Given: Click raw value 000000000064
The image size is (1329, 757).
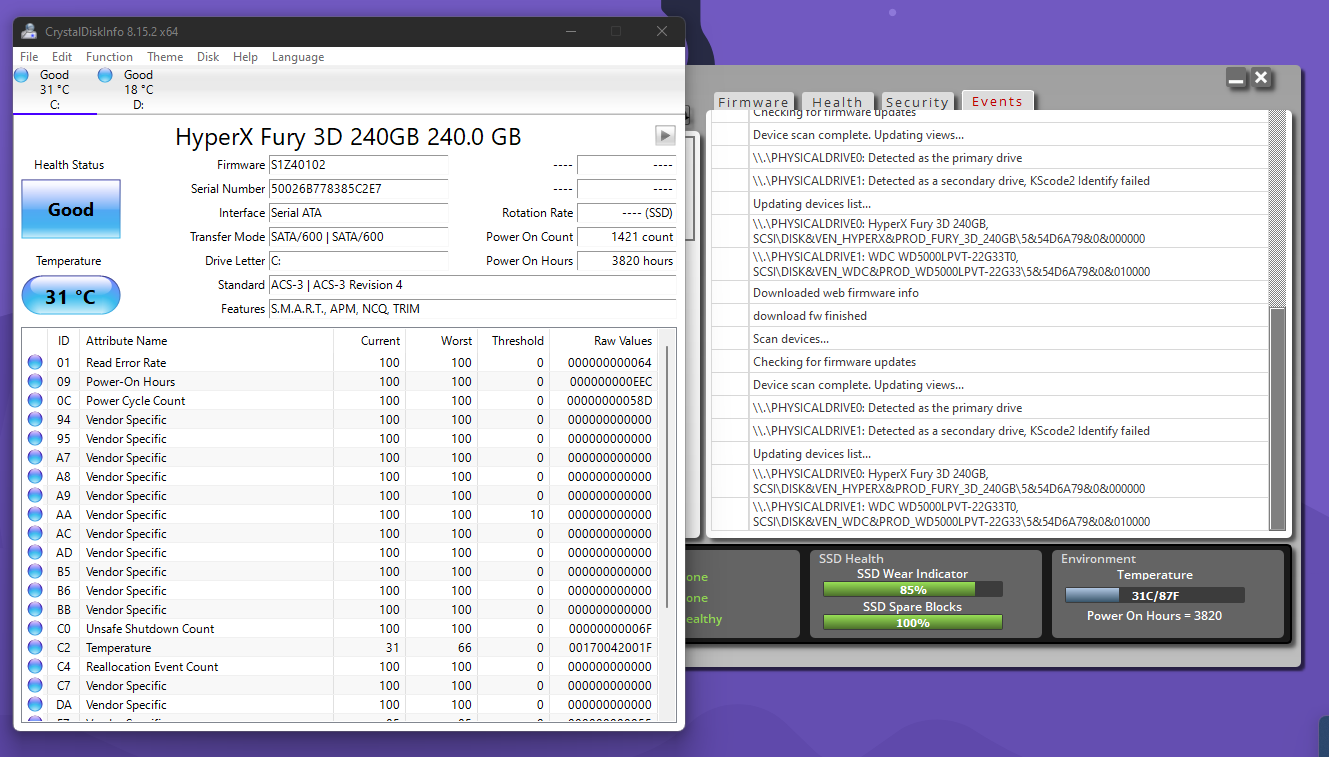Looking at the screenshot, I should click(x=610, y=363).
